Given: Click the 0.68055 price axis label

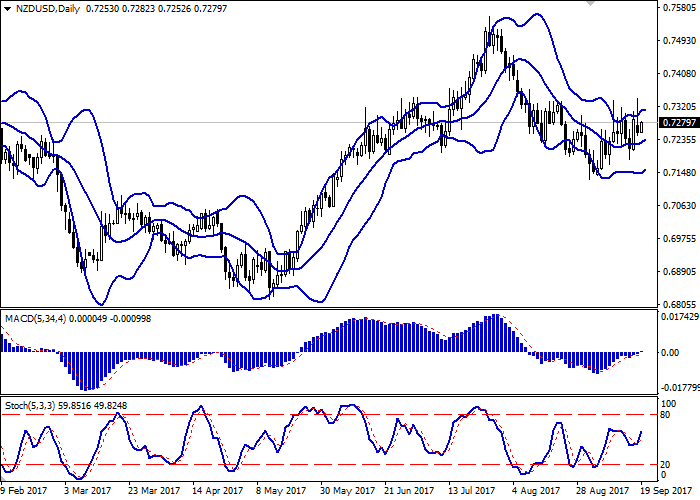Looking at the screenshot, I should point(679,305).
